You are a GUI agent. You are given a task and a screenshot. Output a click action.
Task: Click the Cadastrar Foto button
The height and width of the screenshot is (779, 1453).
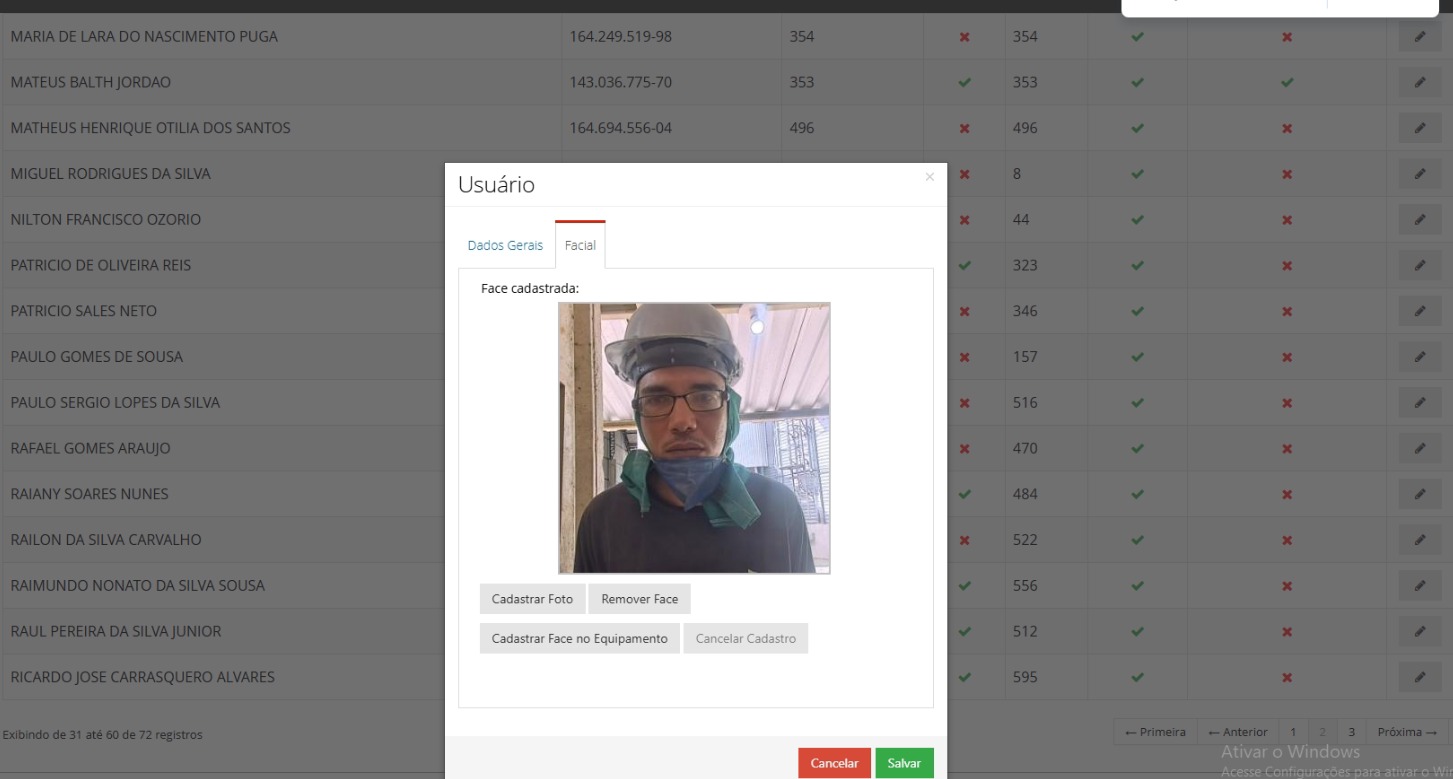(532, 599)
